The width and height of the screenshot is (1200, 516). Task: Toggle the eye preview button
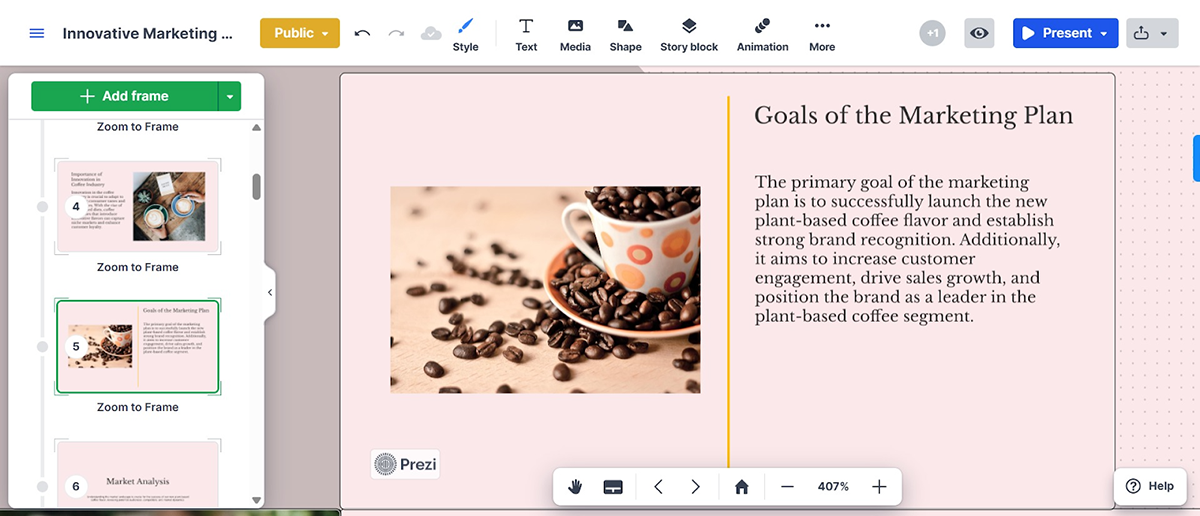[x=979, y=33]
